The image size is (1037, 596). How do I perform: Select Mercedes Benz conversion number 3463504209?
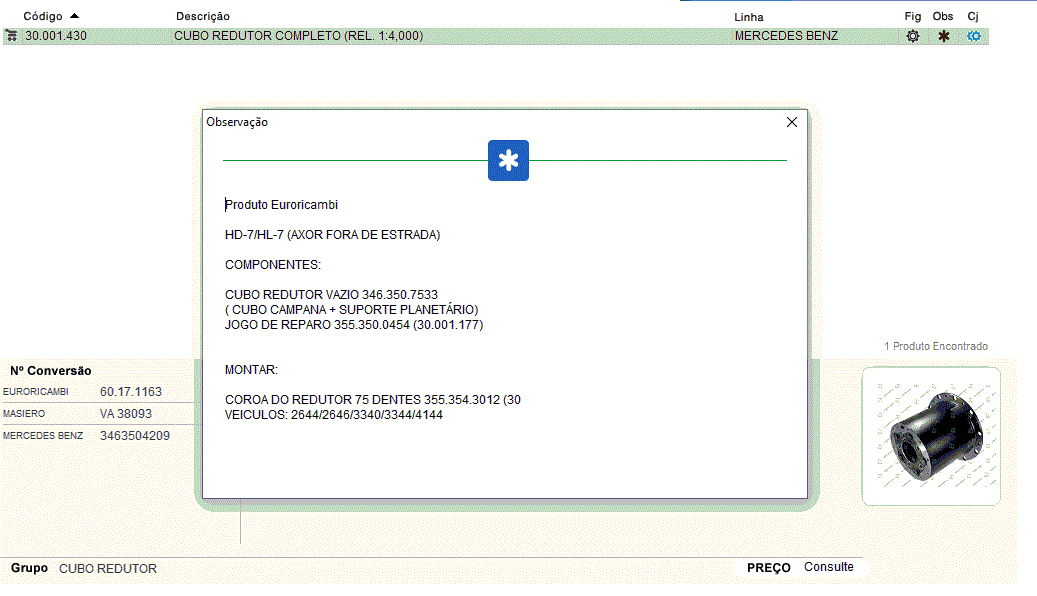pos(134,436)
